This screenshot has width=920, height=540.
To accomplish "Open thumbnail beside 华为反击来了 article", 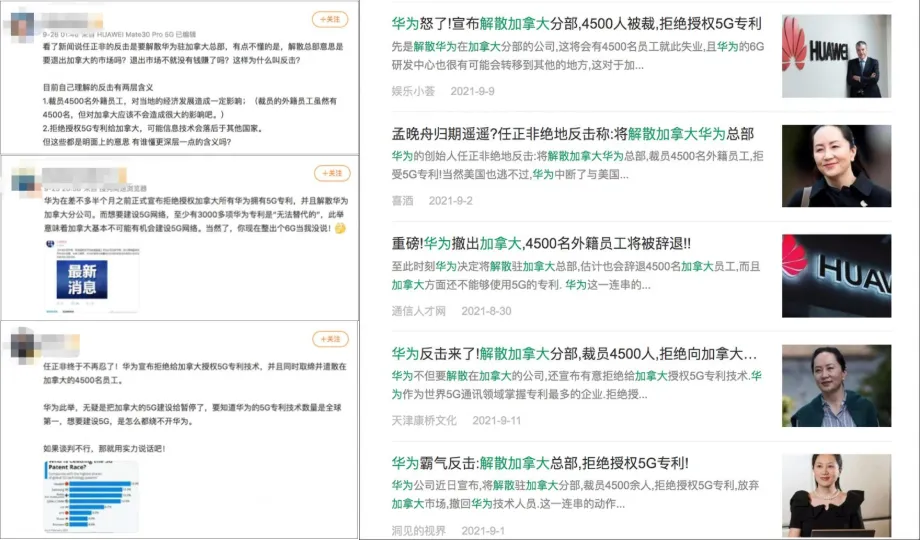I will pyautogui.click(x=836, y=386).
